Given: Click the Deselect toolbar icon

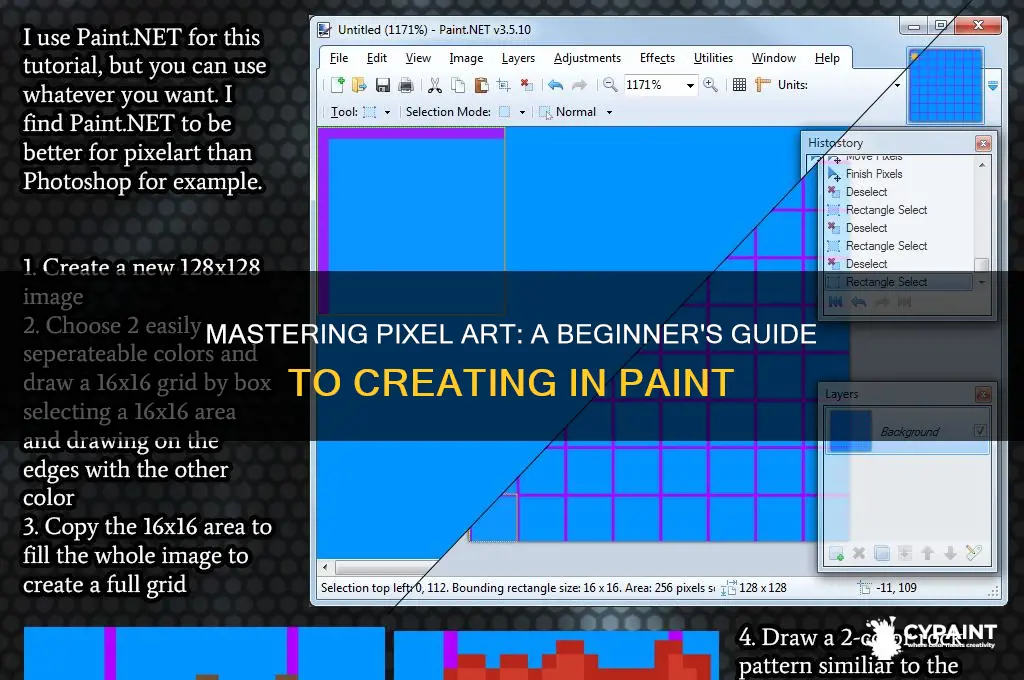Looking at the screenshot, I should [526, 85].
